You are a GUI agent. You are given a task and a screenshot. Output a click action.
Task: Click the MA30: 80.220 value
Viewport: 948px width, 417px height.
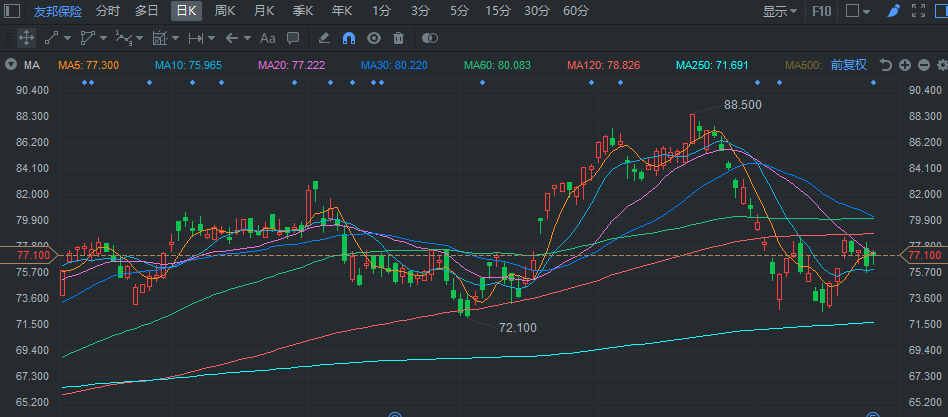tap(394, 65)
